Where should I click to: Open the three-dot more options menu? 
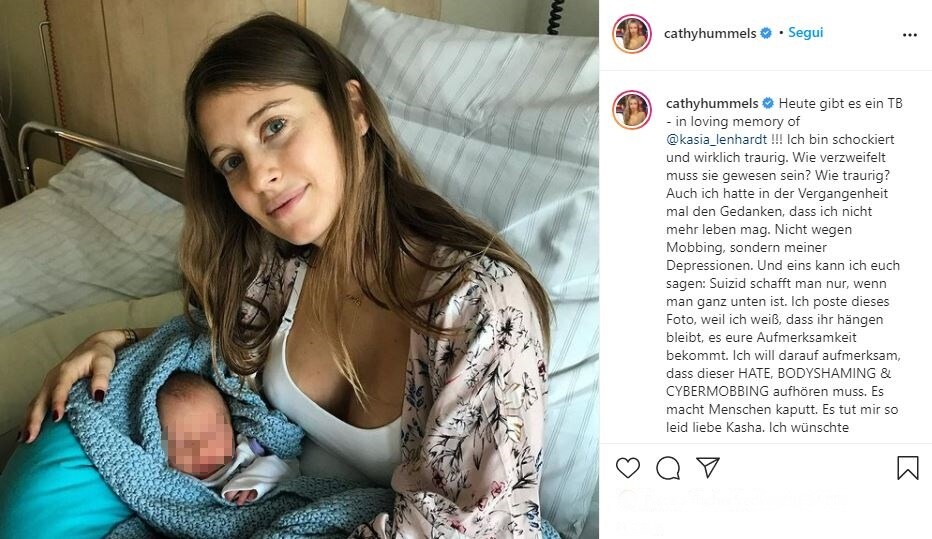coord(909,35)
